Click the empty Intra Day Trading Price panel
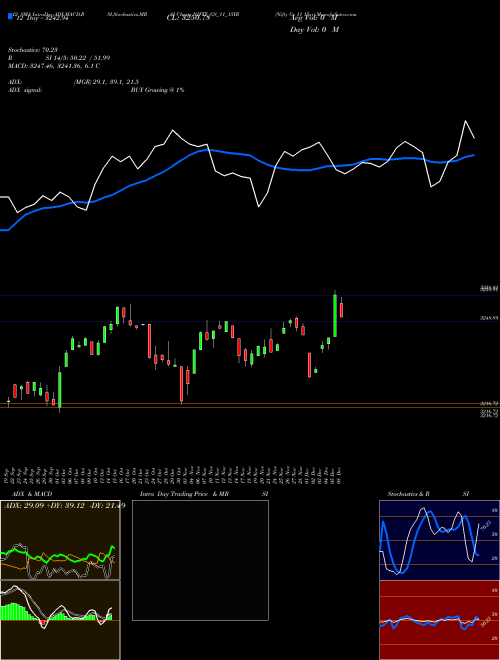 [x=200, y=560]
